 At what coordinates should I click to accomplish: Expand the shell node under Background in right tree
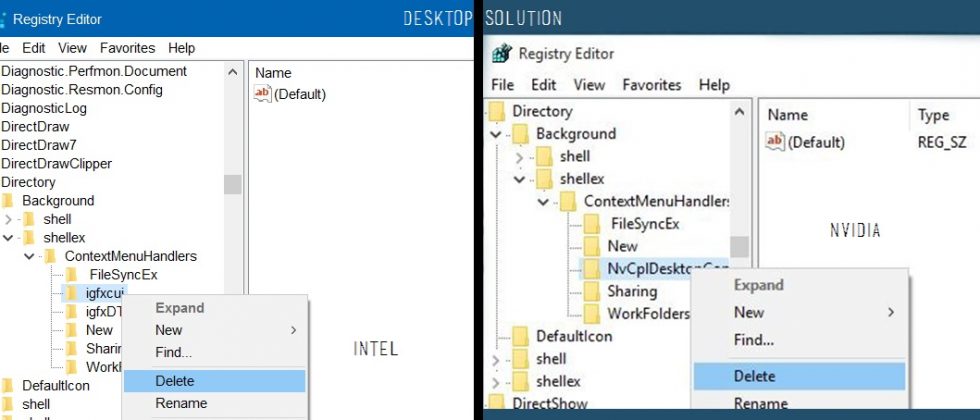(519, 157)
